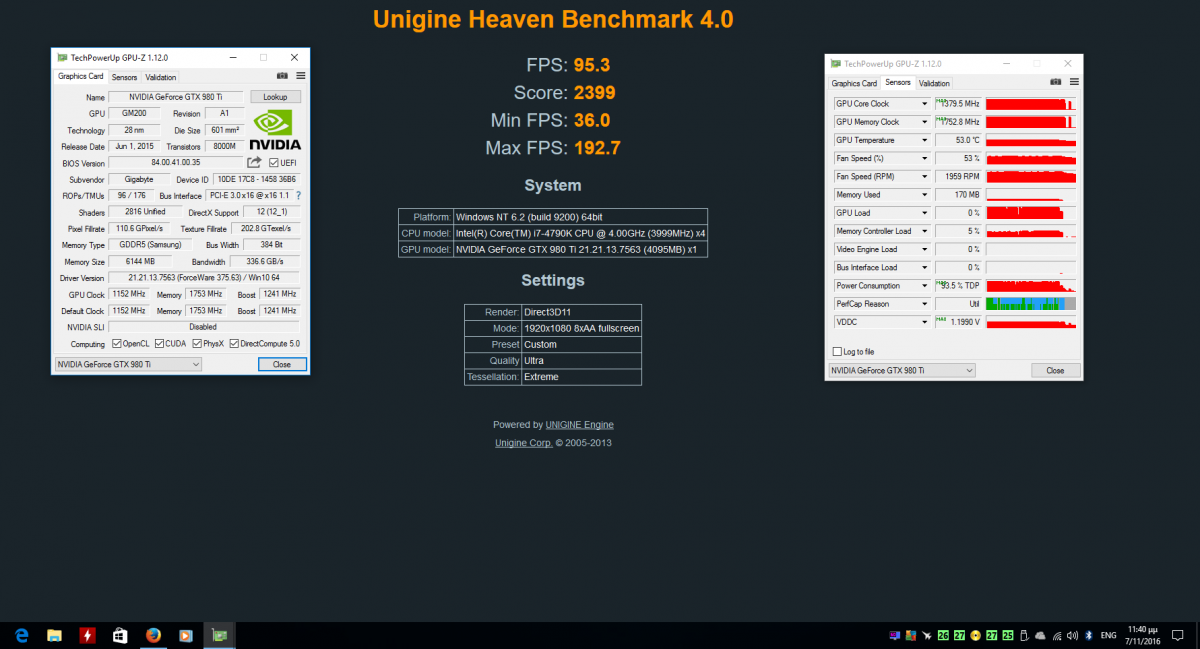Click the GPU Core Clock red graph
1200x649 pixels.
click(x=1031, y=104)
